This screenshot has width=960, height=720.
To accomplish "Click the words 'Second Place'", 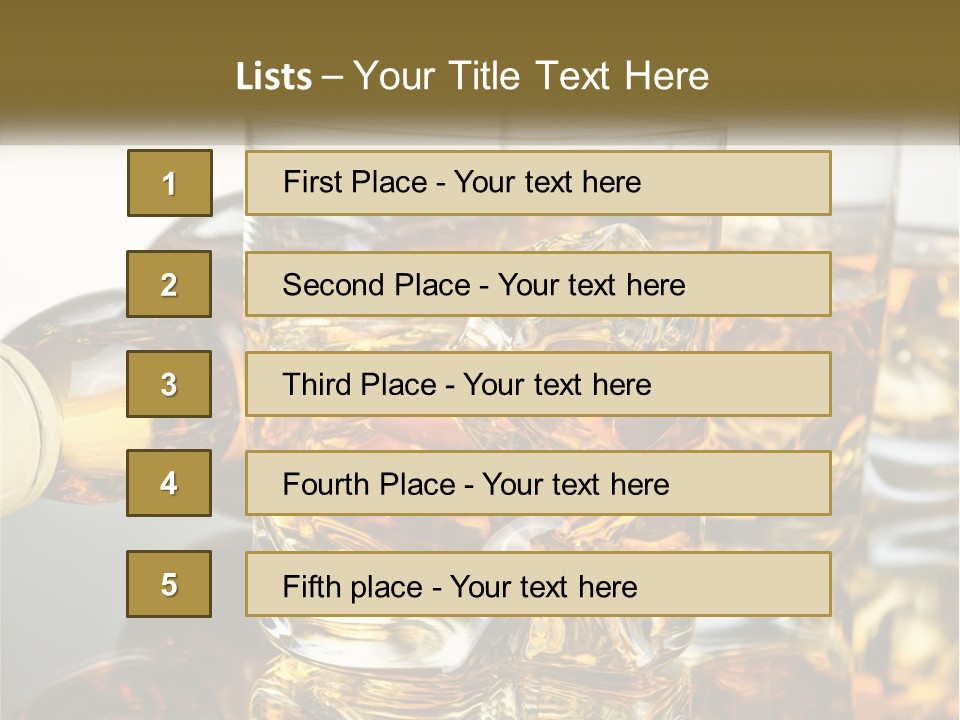I will 377,285.
